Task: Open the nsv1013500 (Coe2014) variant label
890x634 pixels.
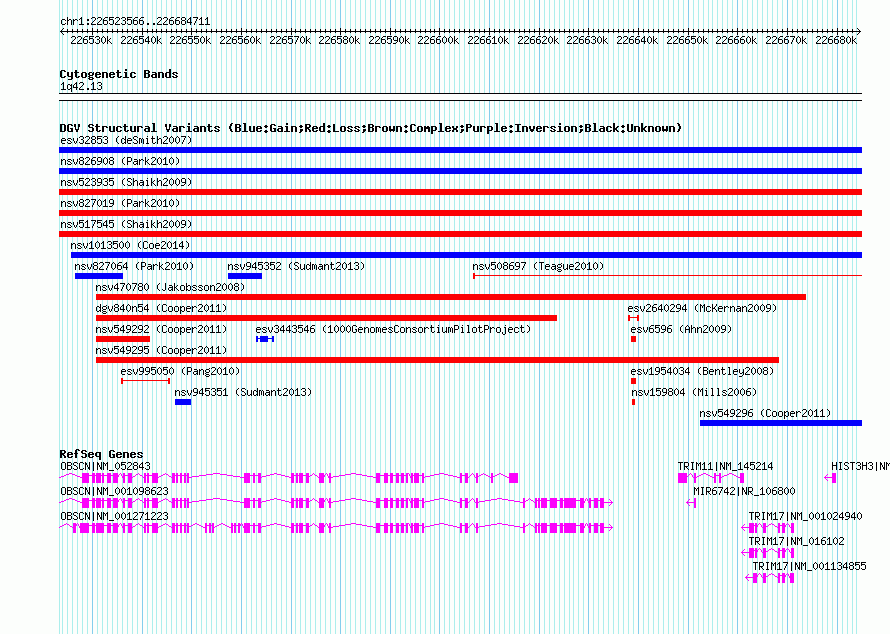Action: [130, 245]
